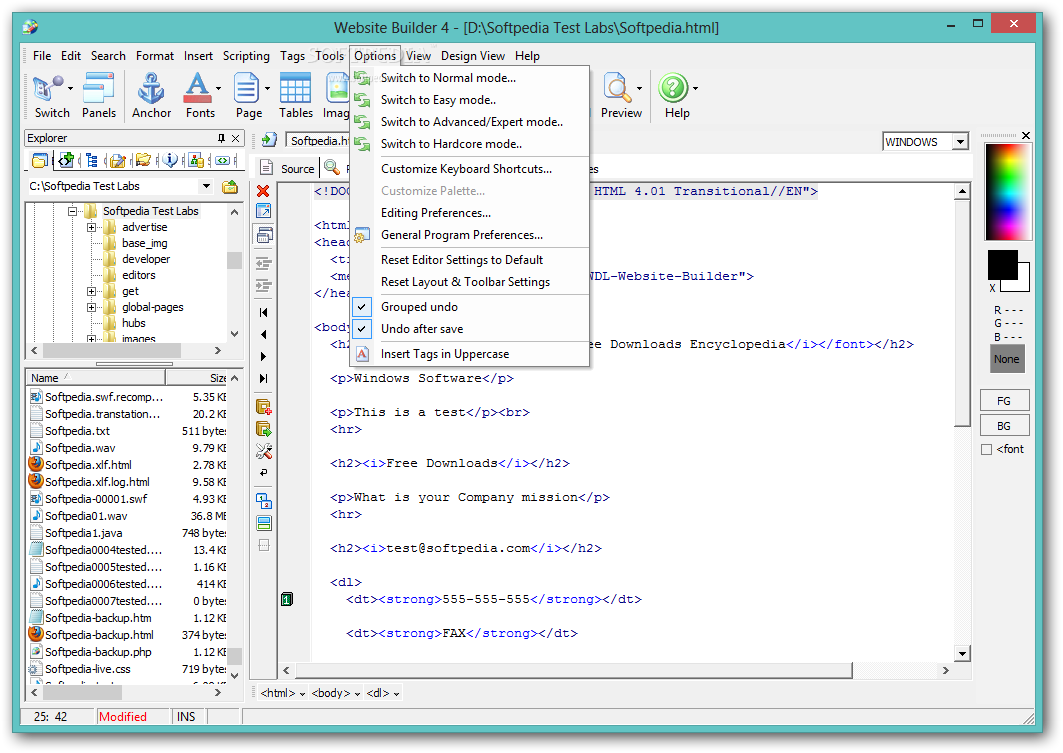
Task: Click the folder-up icon beside path box
Action: coord(230,186)
